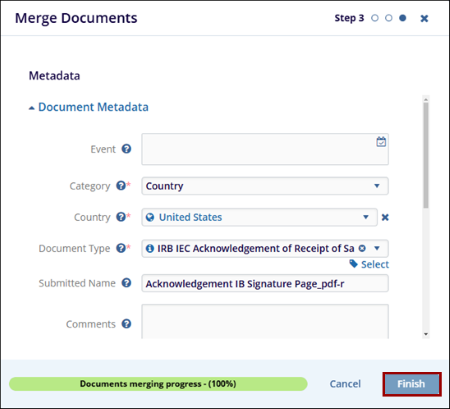Click the info icon in Document Type field
The width and height of the screenshot is (450, 409).
150,248
